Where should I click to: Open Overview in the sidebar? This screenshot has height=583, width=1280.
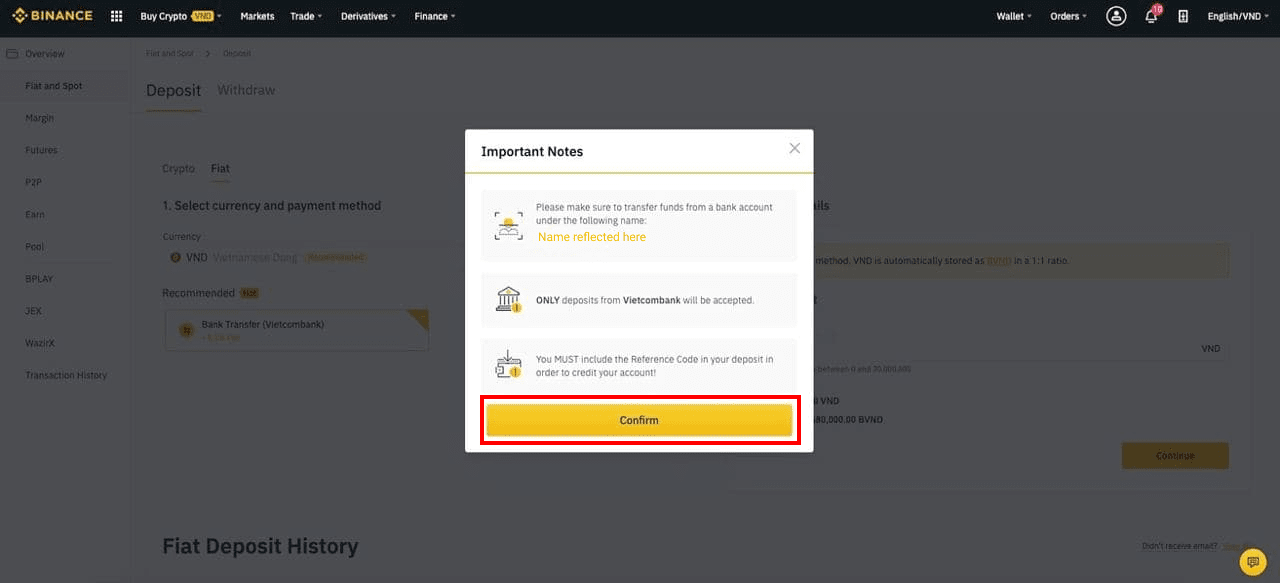[45, 54]
